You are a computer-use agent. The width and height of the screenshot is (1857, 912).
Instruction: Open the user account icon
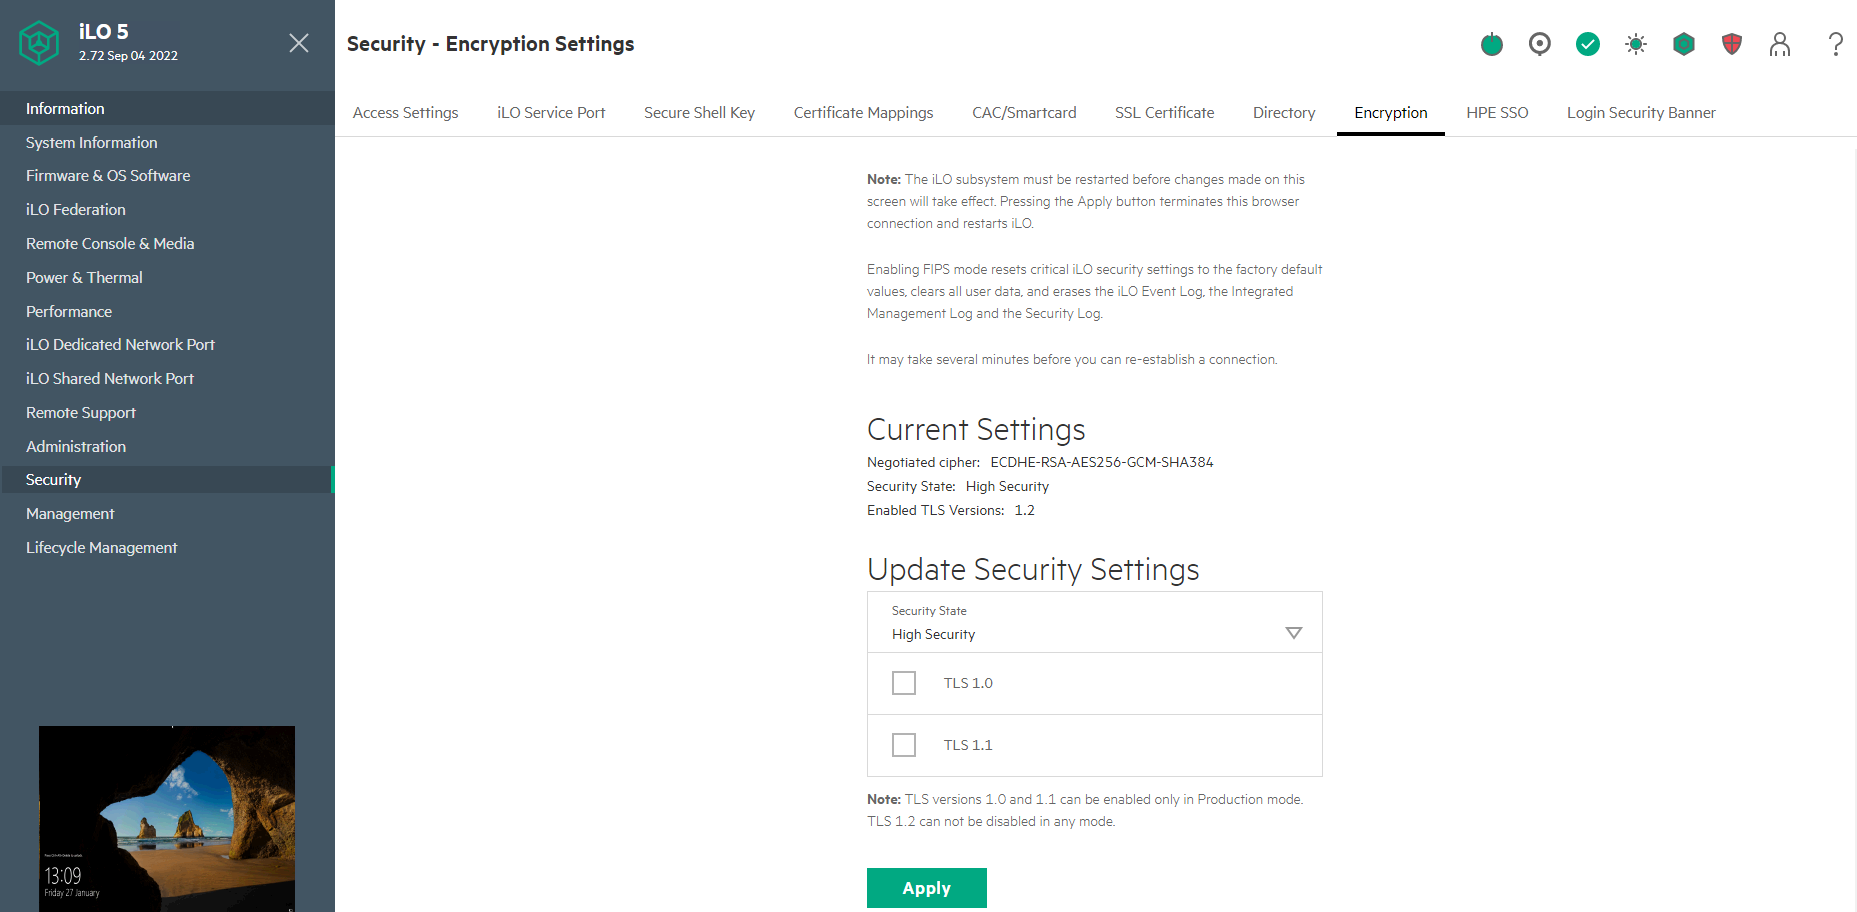pos(1779,44)
